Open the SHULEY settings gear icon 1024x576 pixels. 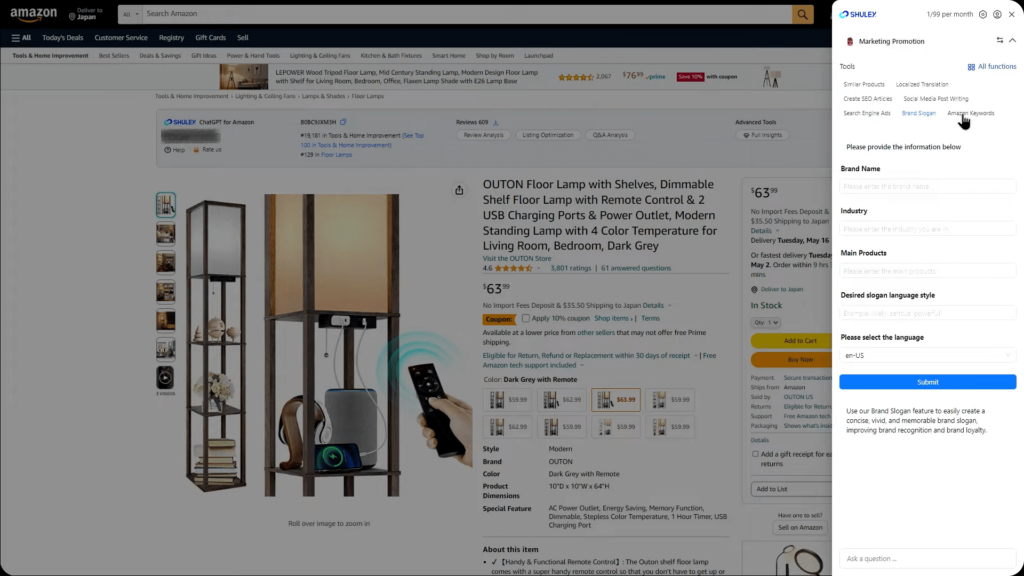[983, 14]
